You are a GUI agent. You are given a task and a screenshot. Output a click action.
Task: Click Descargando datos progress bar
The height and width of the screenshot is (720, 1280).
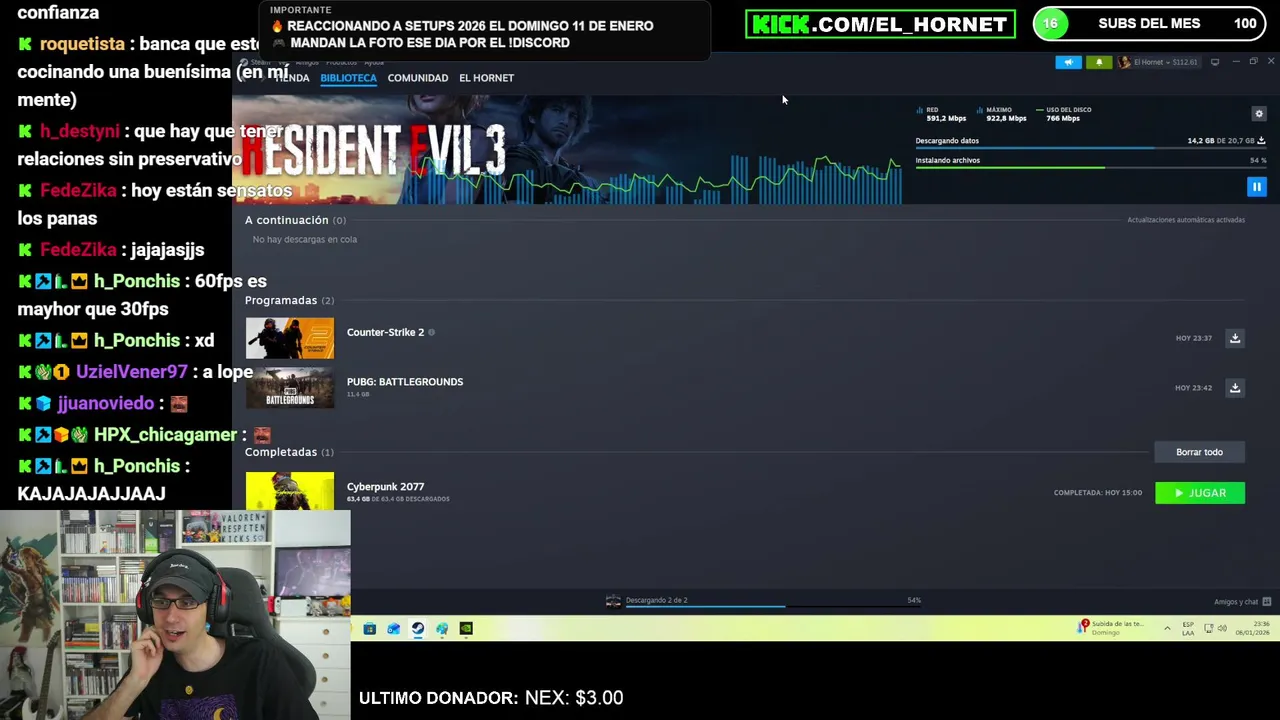1091,148
